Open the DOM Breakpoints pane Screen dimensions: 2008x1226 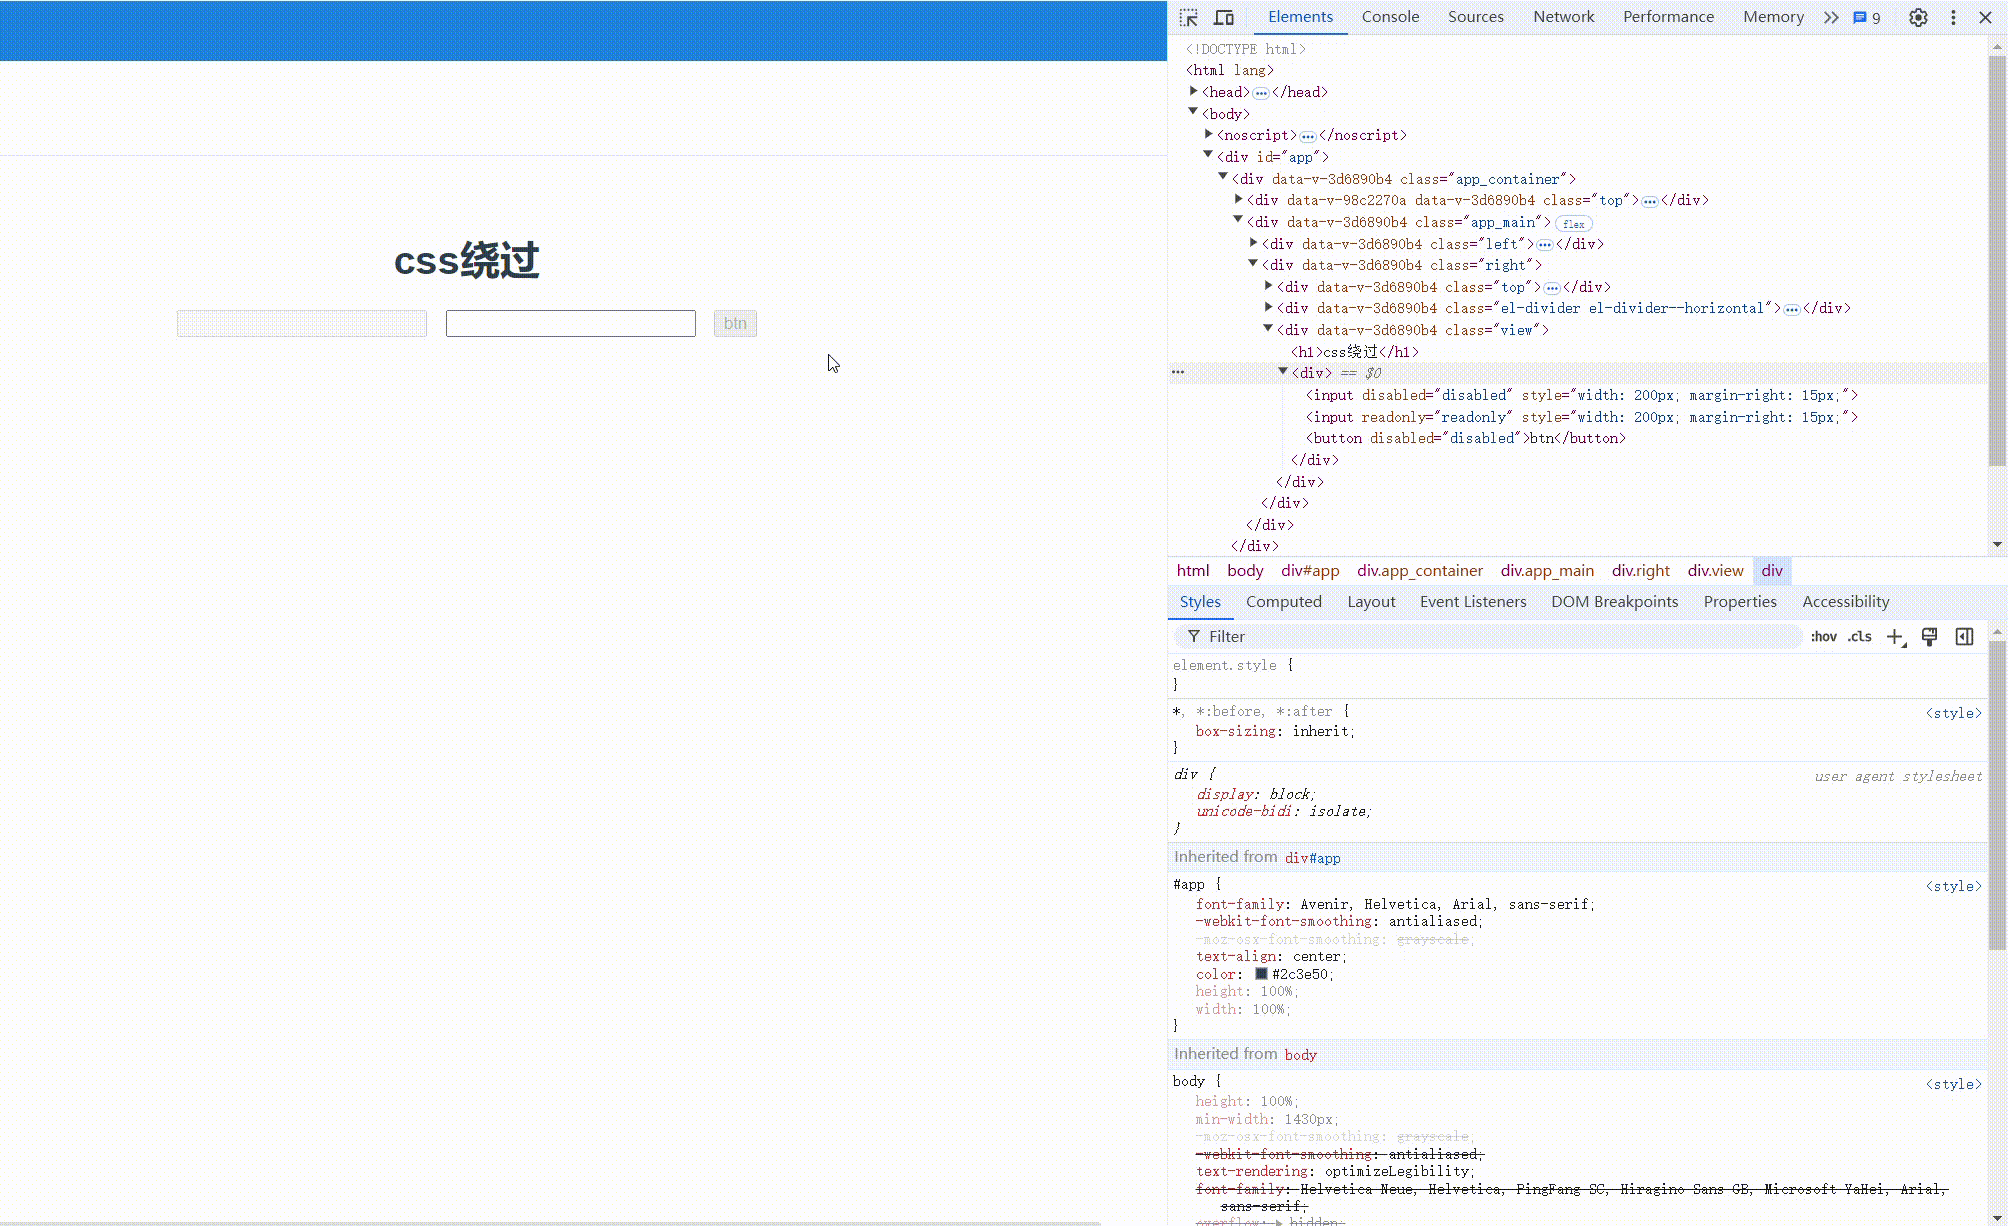click(1614, 602)
